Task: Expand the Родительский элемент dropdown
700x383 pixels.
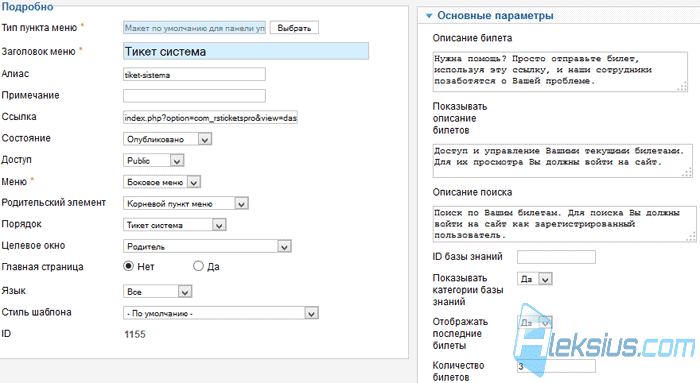Action: (x=186, y=204)
